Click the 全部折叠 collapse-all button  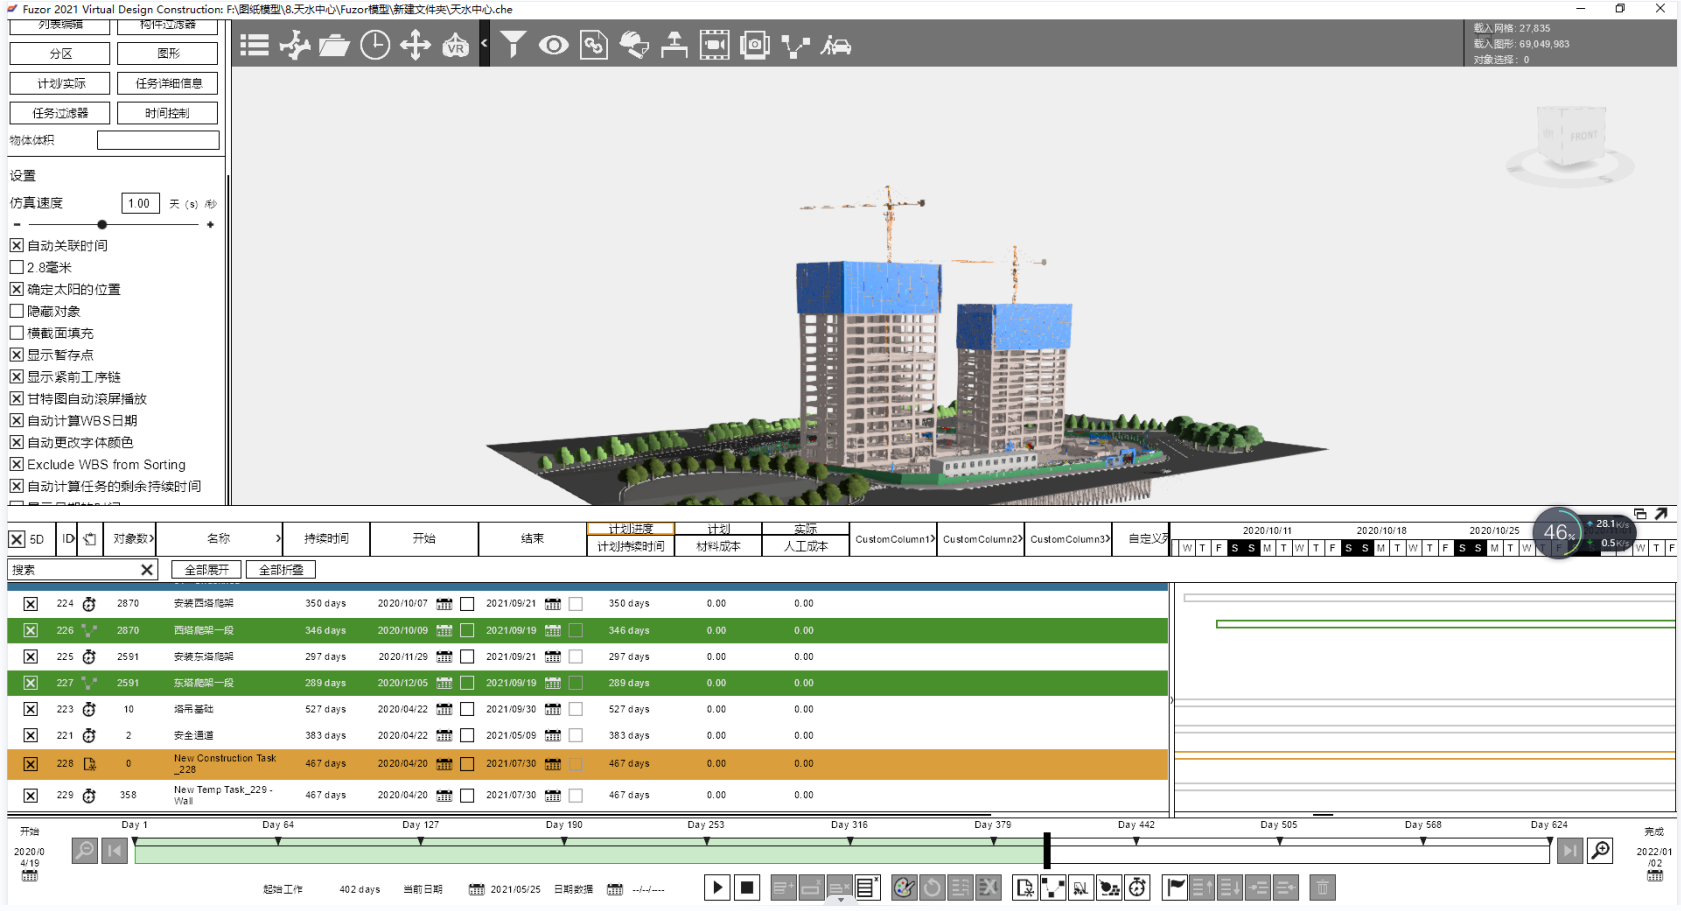click(281, 570)
